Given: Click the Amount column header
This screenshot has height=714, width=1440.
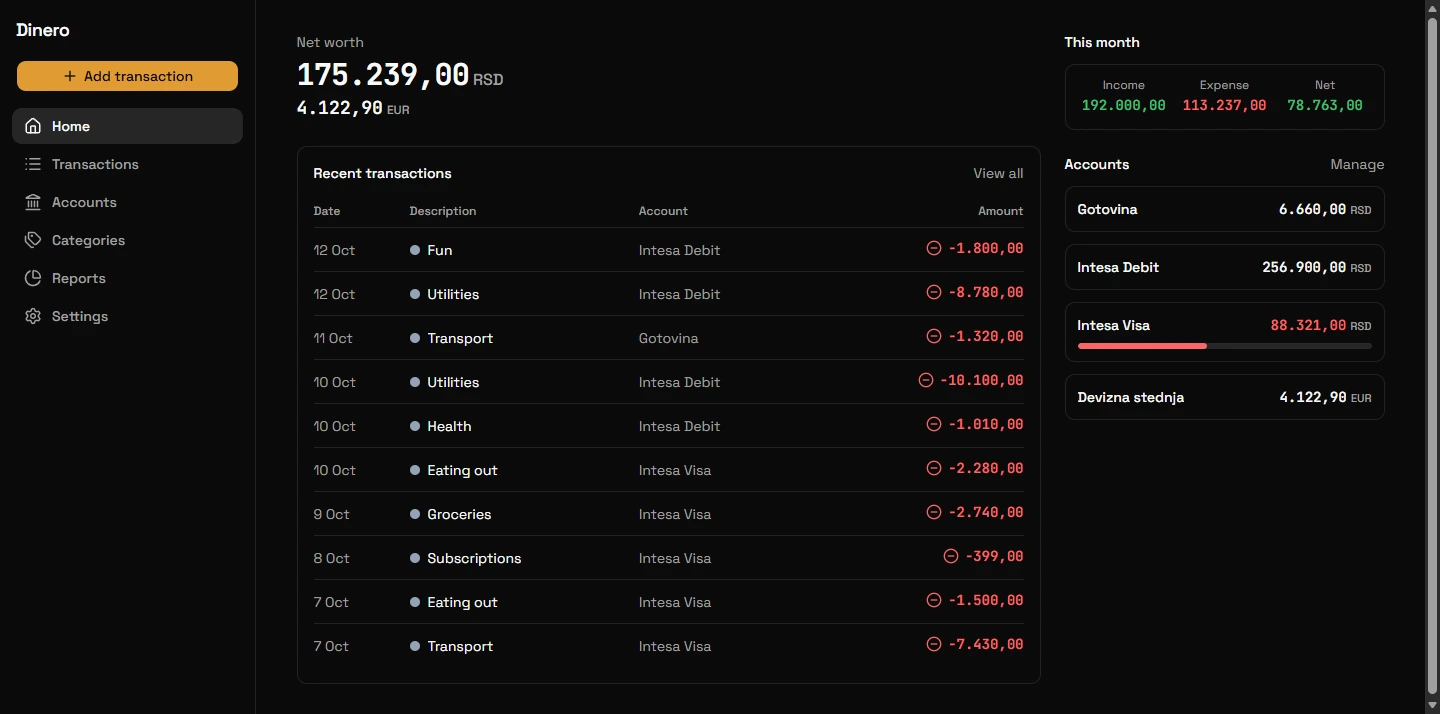Looking at the screenshot, I should [1001, 211].
